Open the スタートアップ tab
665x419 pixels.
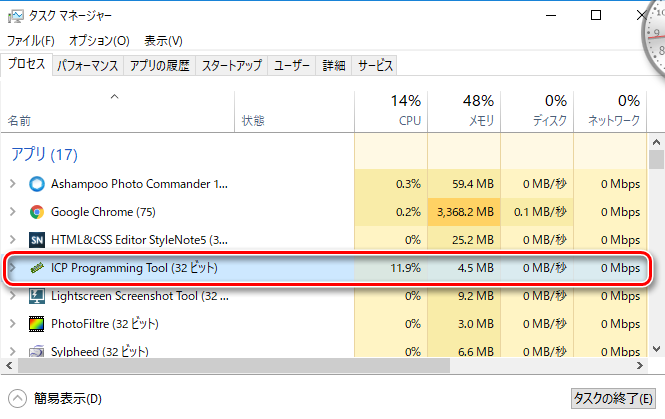click(x=231, y=66)
